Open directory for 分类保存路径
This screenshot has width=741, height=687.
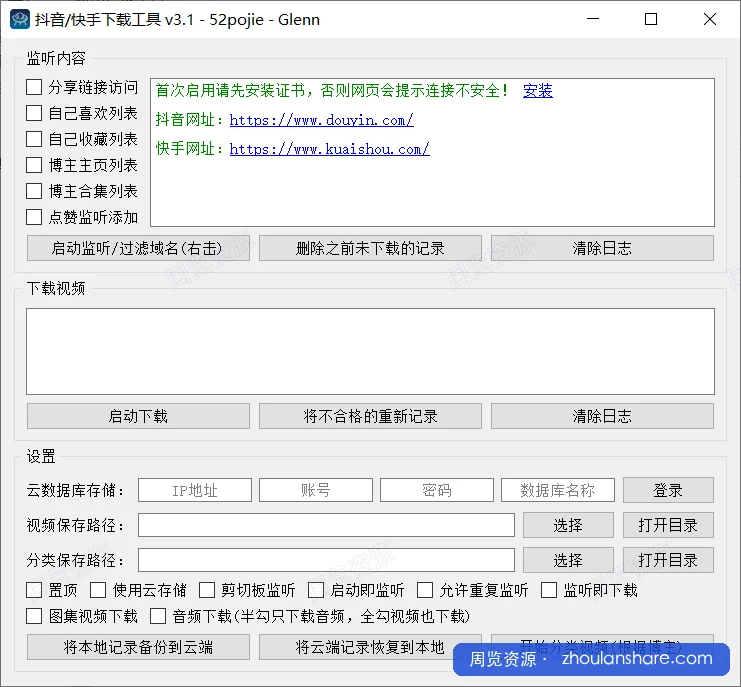coord(668,560)
